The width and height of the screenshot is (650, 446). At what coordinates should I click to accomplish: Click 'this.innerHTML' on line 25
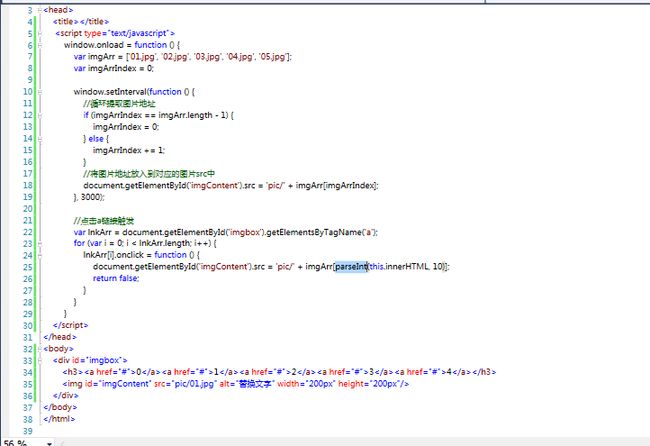pyautogui.click(x=398, y=267)
